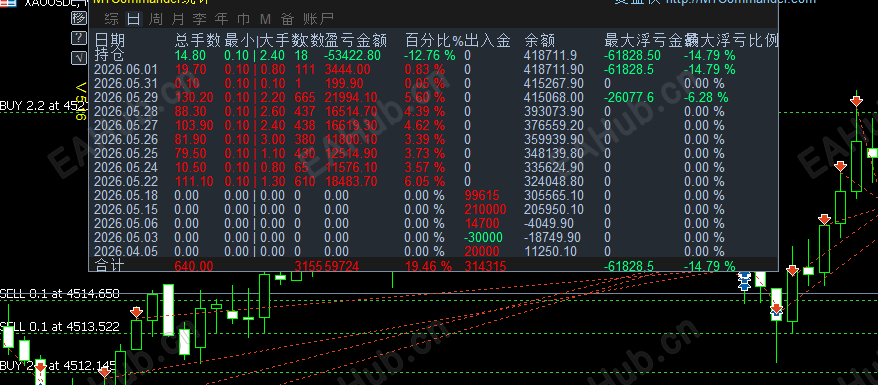Switch to the 综 summary tab
The image size is (878, 385).
pyautogui.click(x=111, y=20)
